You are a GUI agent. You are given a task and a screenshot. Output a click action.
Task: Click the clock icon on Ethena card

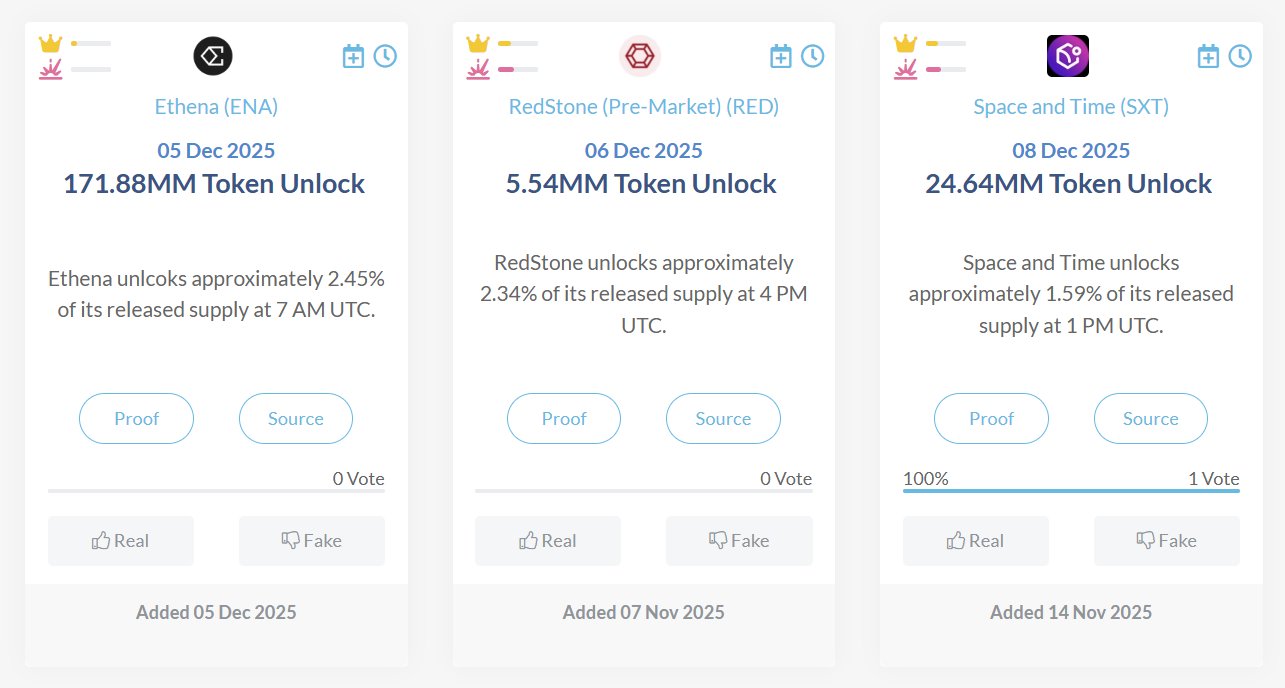385,56
